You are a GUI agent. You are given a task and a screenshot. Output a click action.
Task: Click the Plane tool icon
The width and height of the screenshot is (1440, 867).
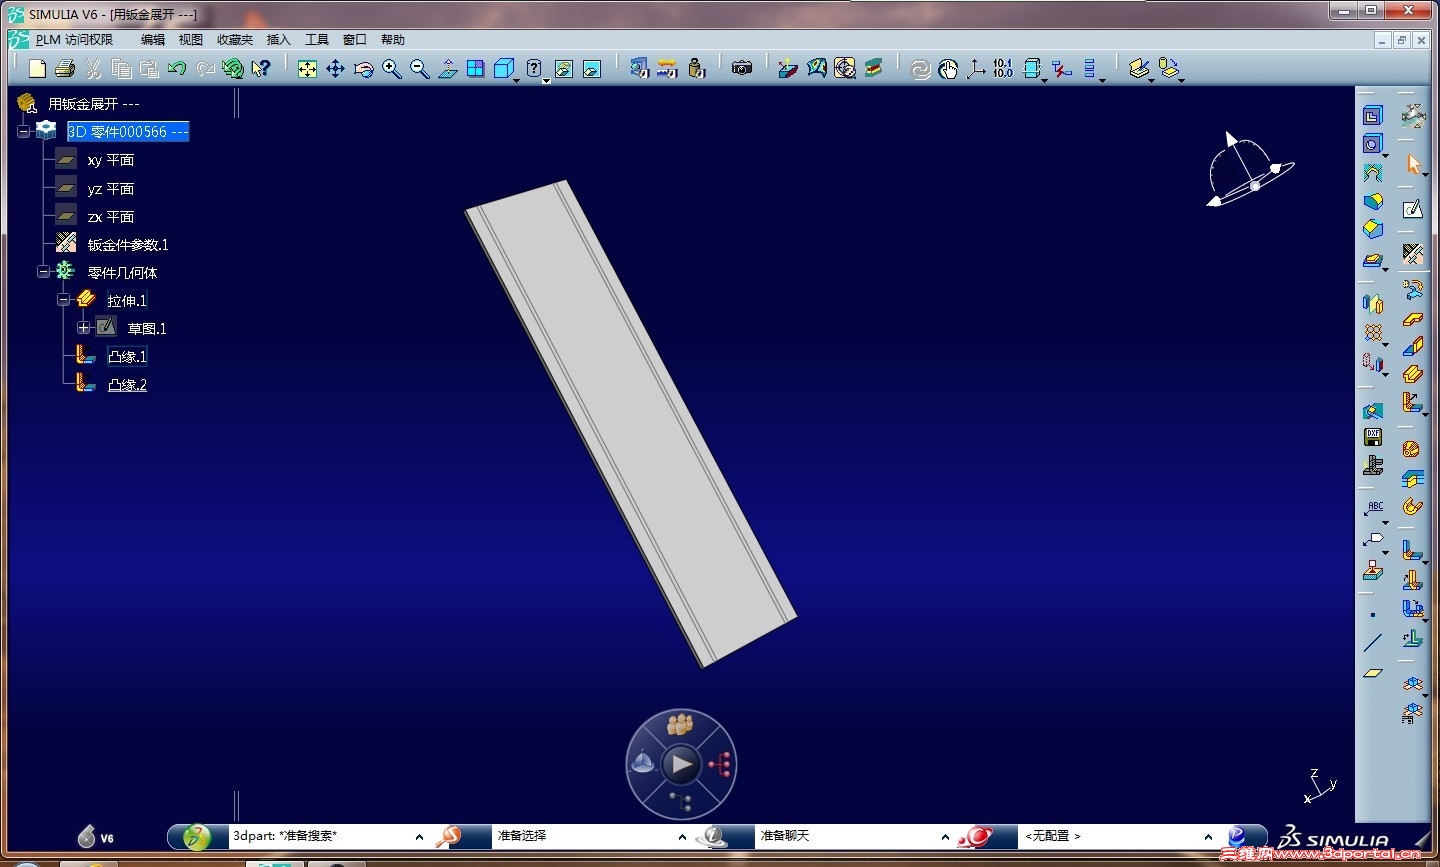click(1373, 673)
